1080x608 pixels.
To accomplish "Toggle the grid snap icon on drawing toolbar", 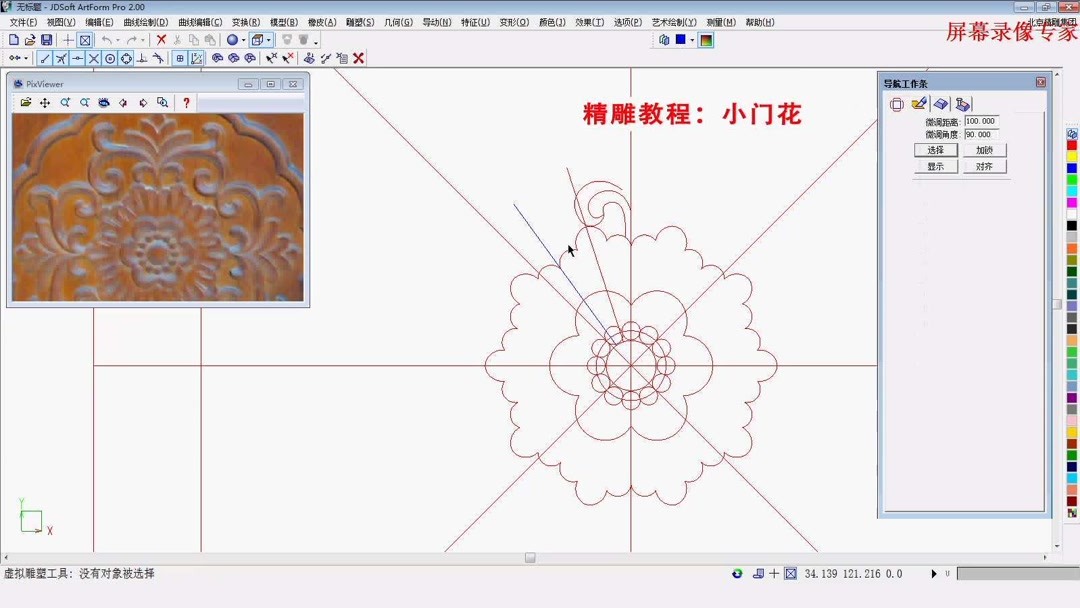I will [x=181, y=58].
